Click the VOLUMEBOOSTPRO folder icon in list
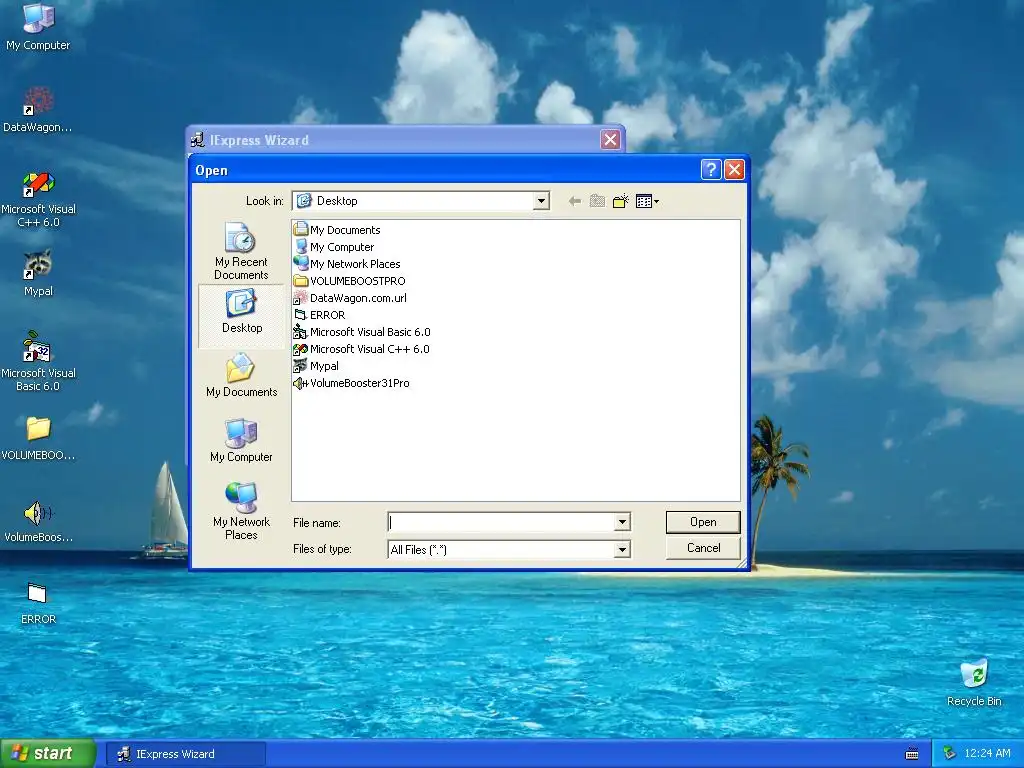The height and width of the screenshot is (768, 1024). [x=300, y=281]
